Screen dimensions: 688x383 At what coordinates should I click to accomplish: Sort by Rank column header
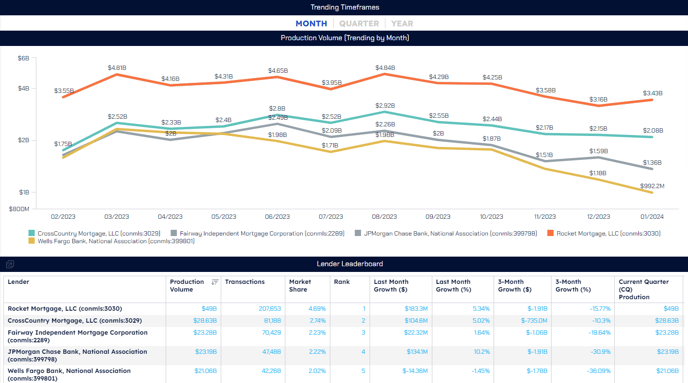342,282
